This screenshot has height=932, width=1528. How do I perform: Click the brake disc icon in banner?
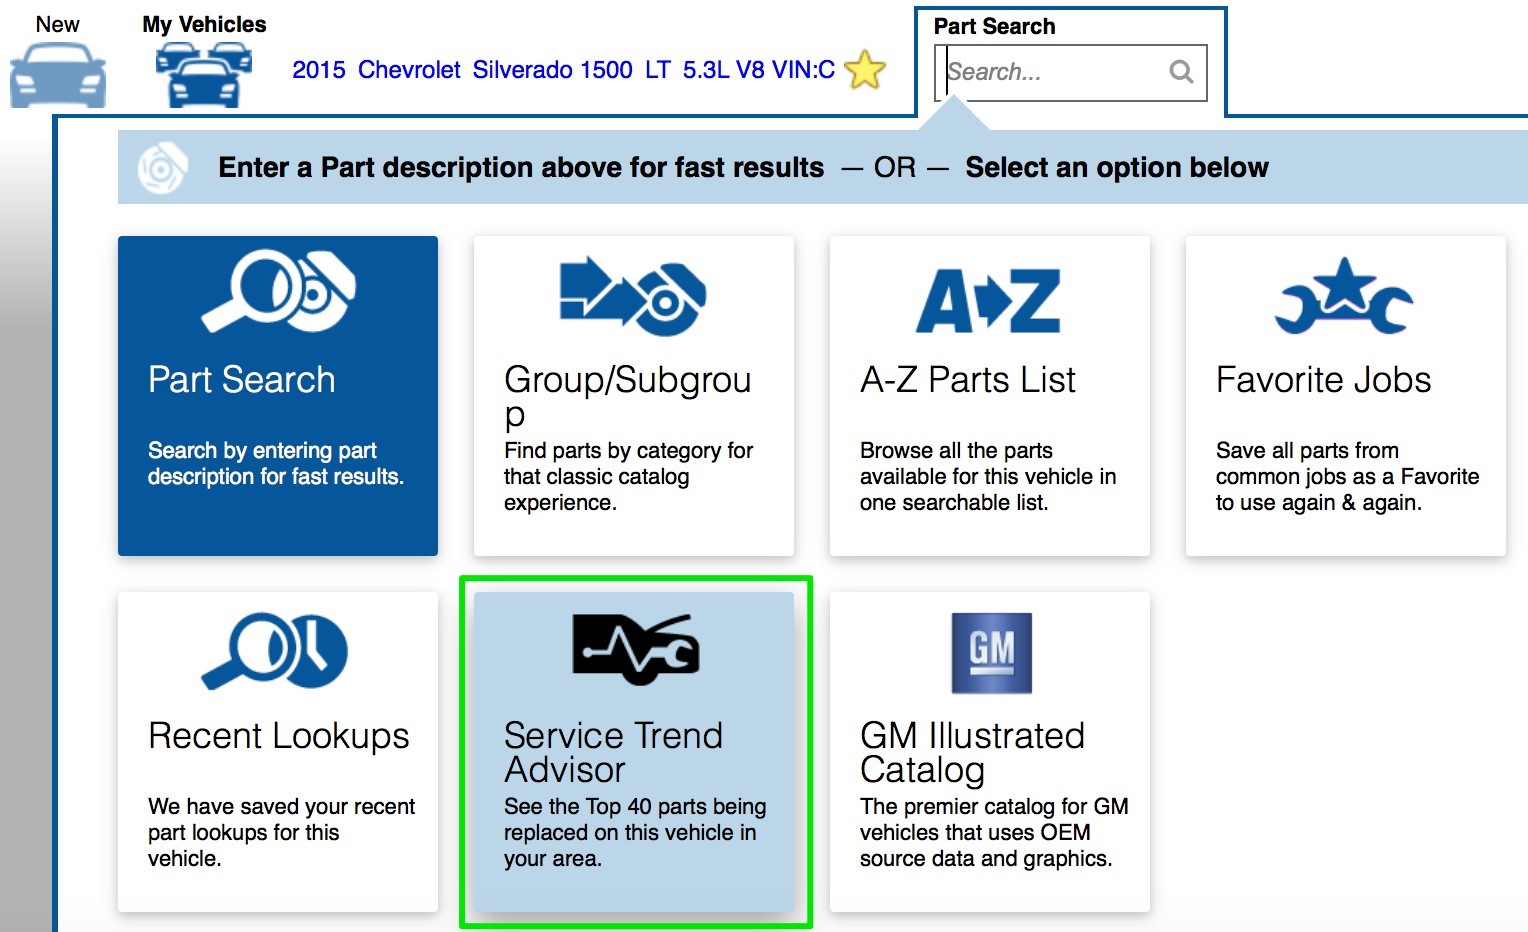point(162,168)
